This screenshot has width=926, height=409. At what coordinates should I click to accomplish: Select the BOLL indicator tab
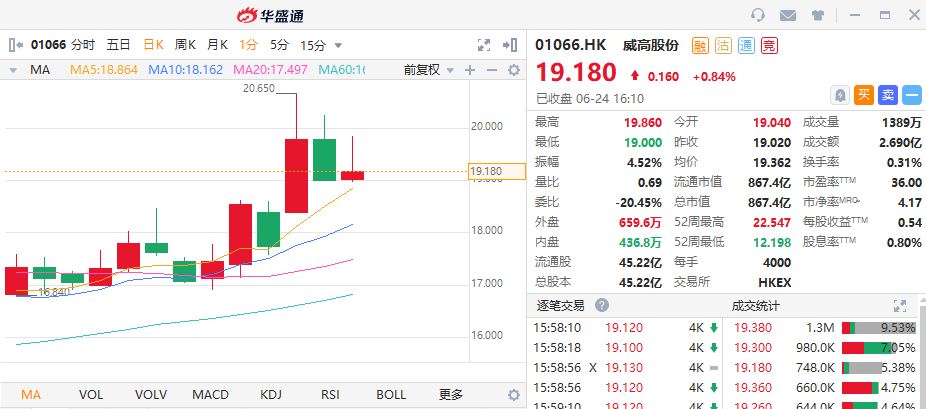(x=391, y=395)
